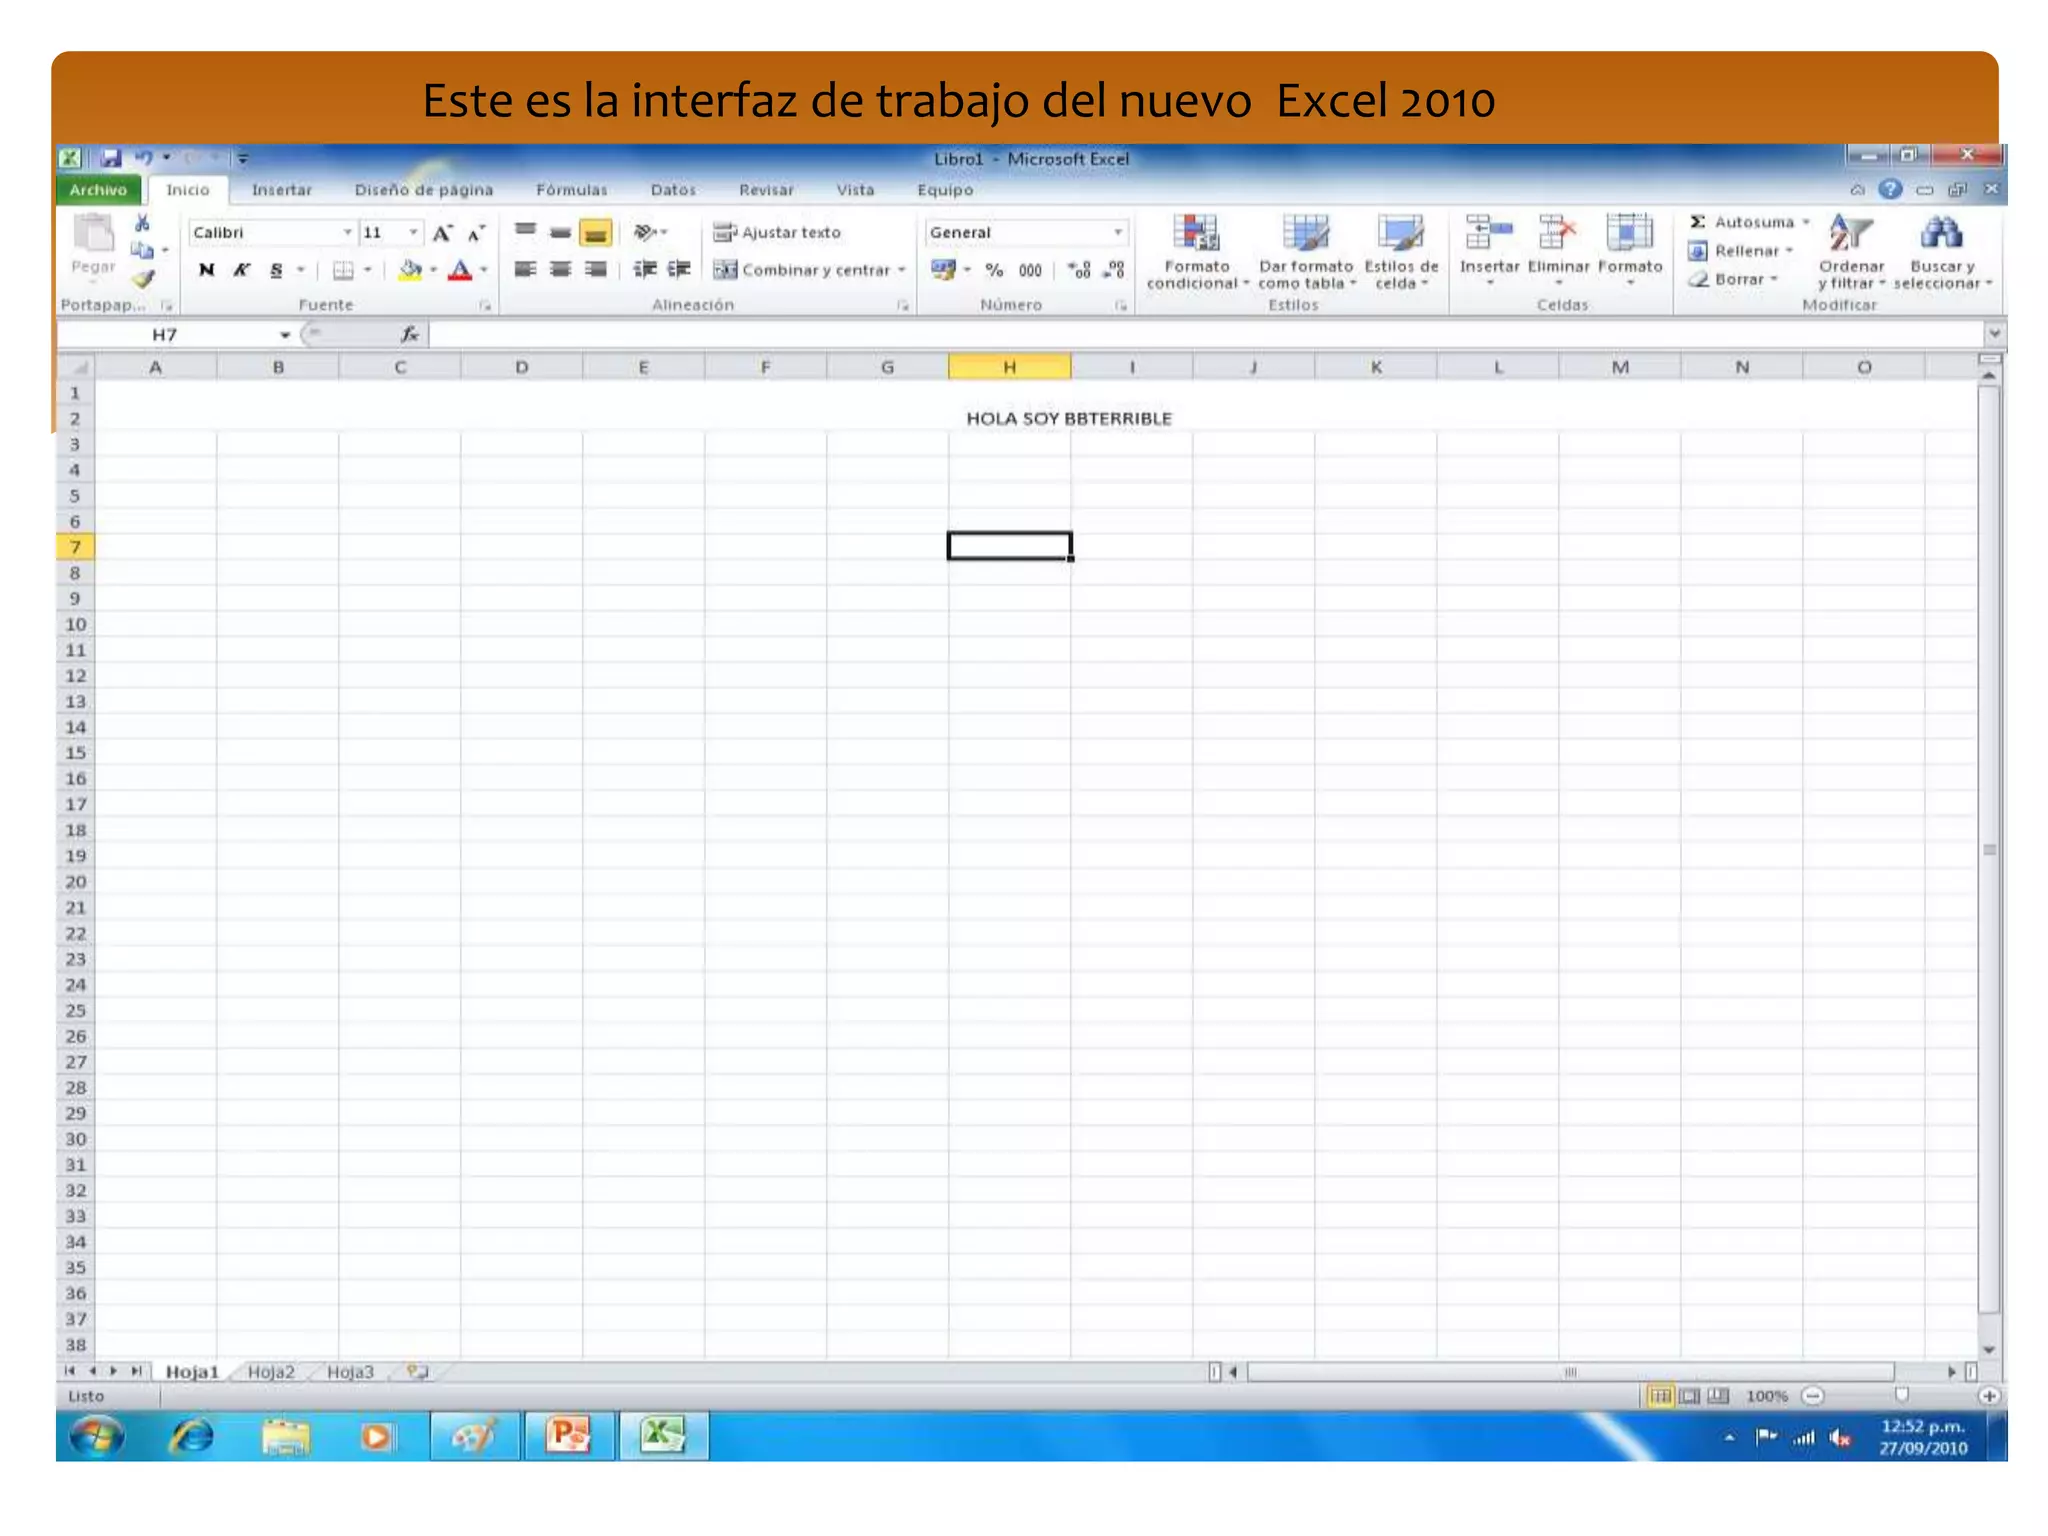Toggle italic K formatting
Viewport: 2048px width, 1536px height.
(241, 270)
